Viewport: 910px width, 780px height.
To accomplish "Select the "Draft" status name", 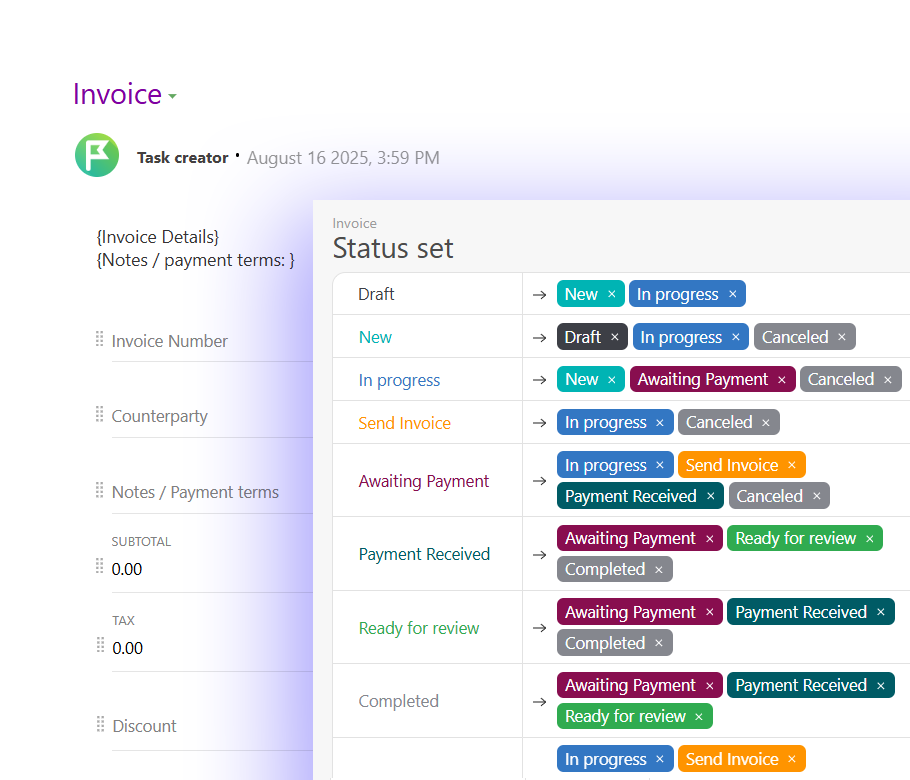I will [375, 294].
